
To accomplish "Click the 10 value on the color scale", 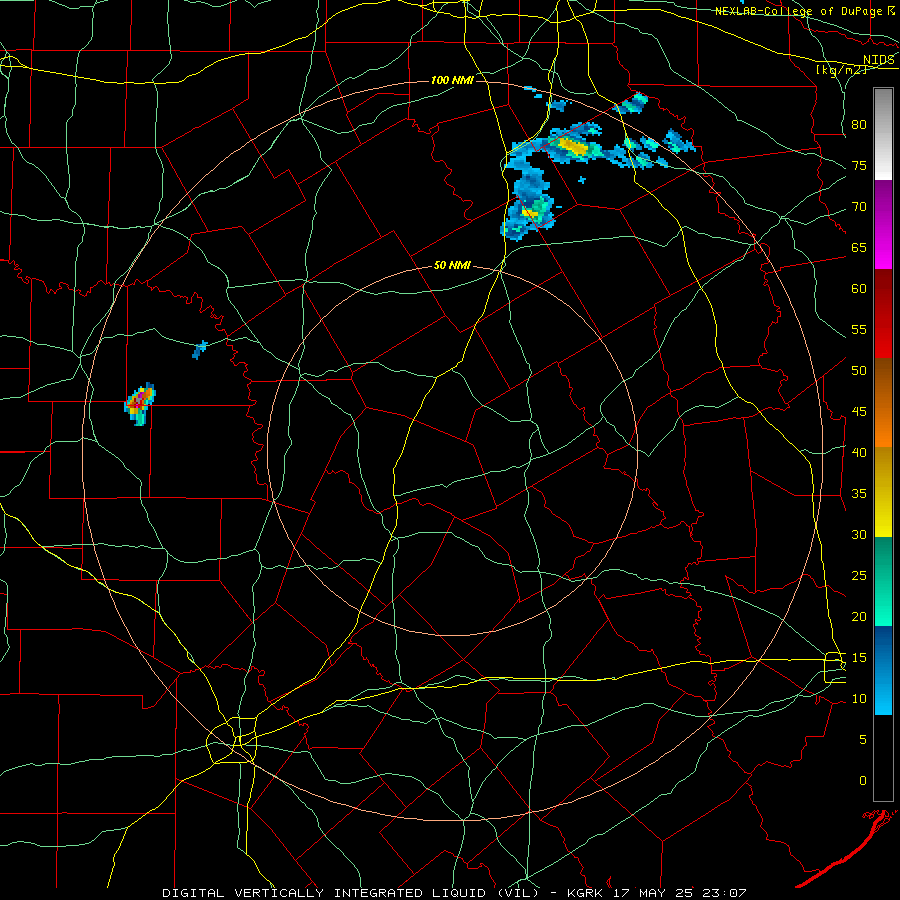I will (x=859, y=699).
